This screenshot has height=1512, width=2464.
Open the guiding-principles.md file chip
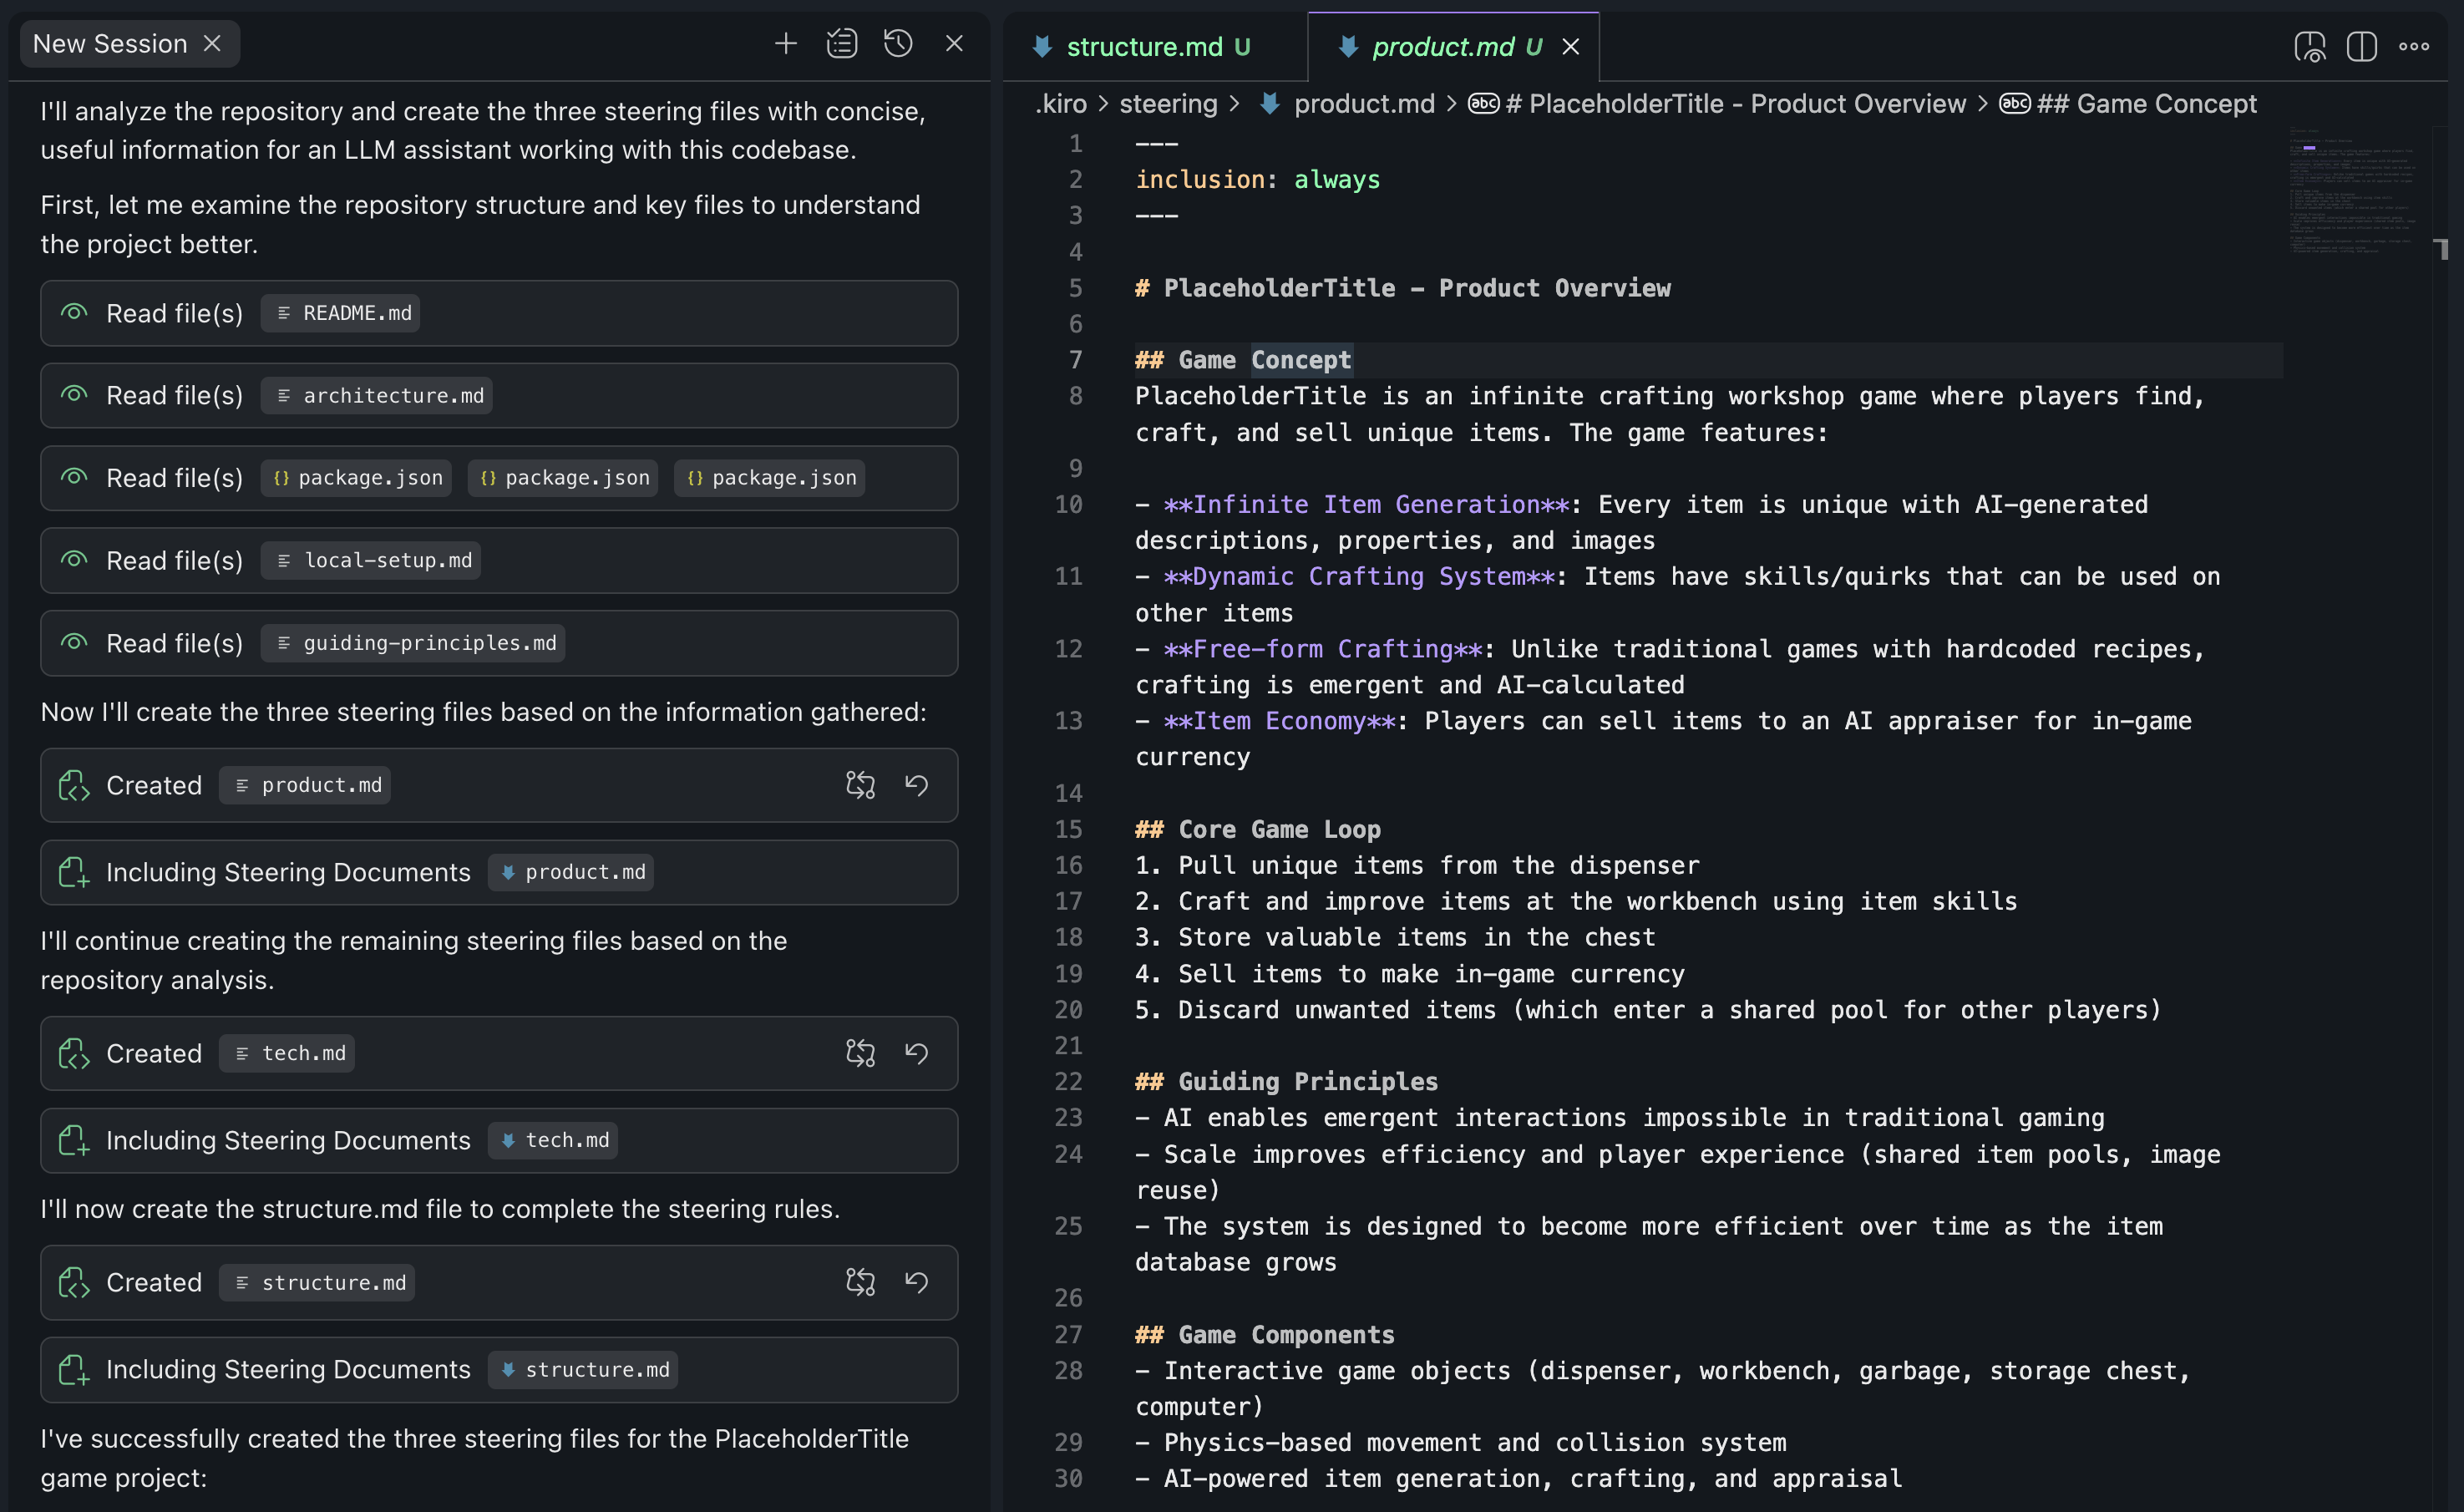click(413, 643)
